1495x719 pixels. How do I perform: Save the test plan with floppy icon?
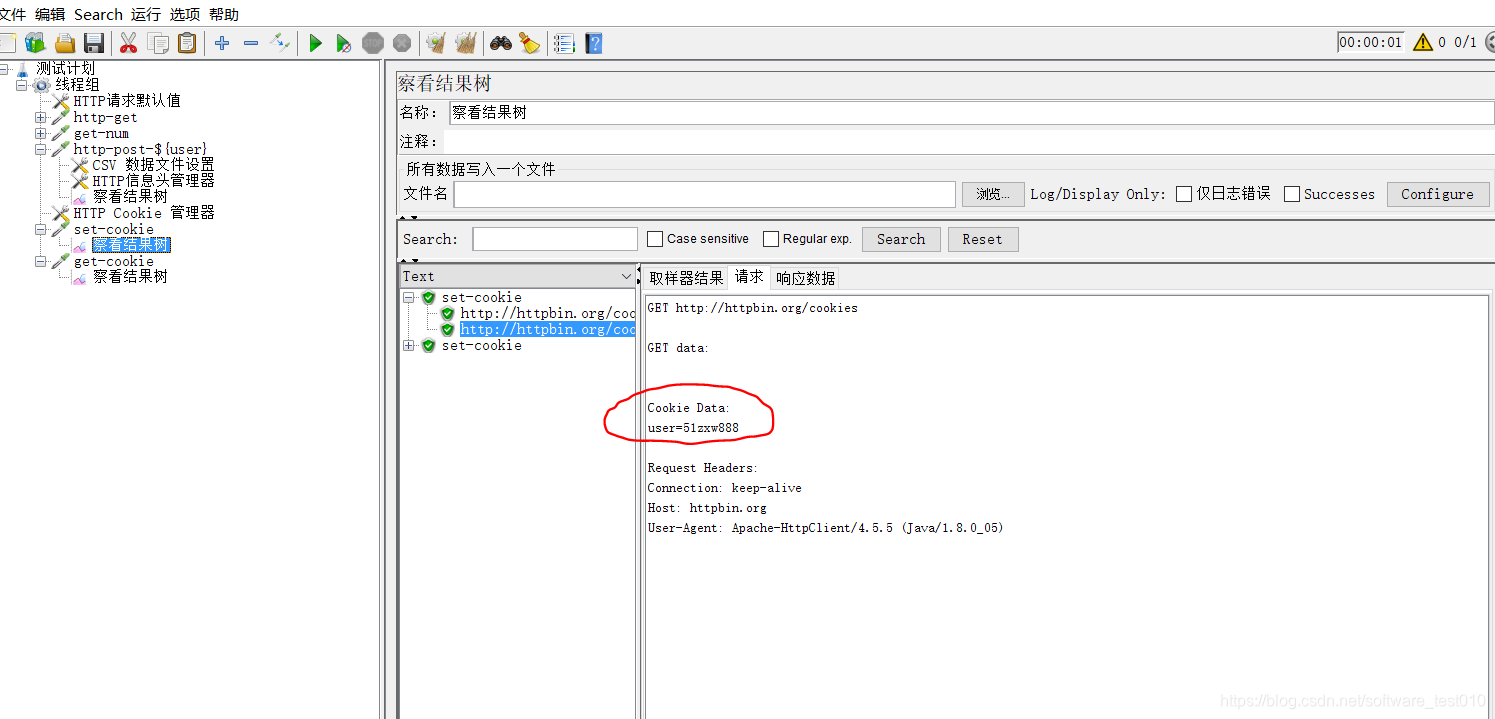click(x=94, y=43)
